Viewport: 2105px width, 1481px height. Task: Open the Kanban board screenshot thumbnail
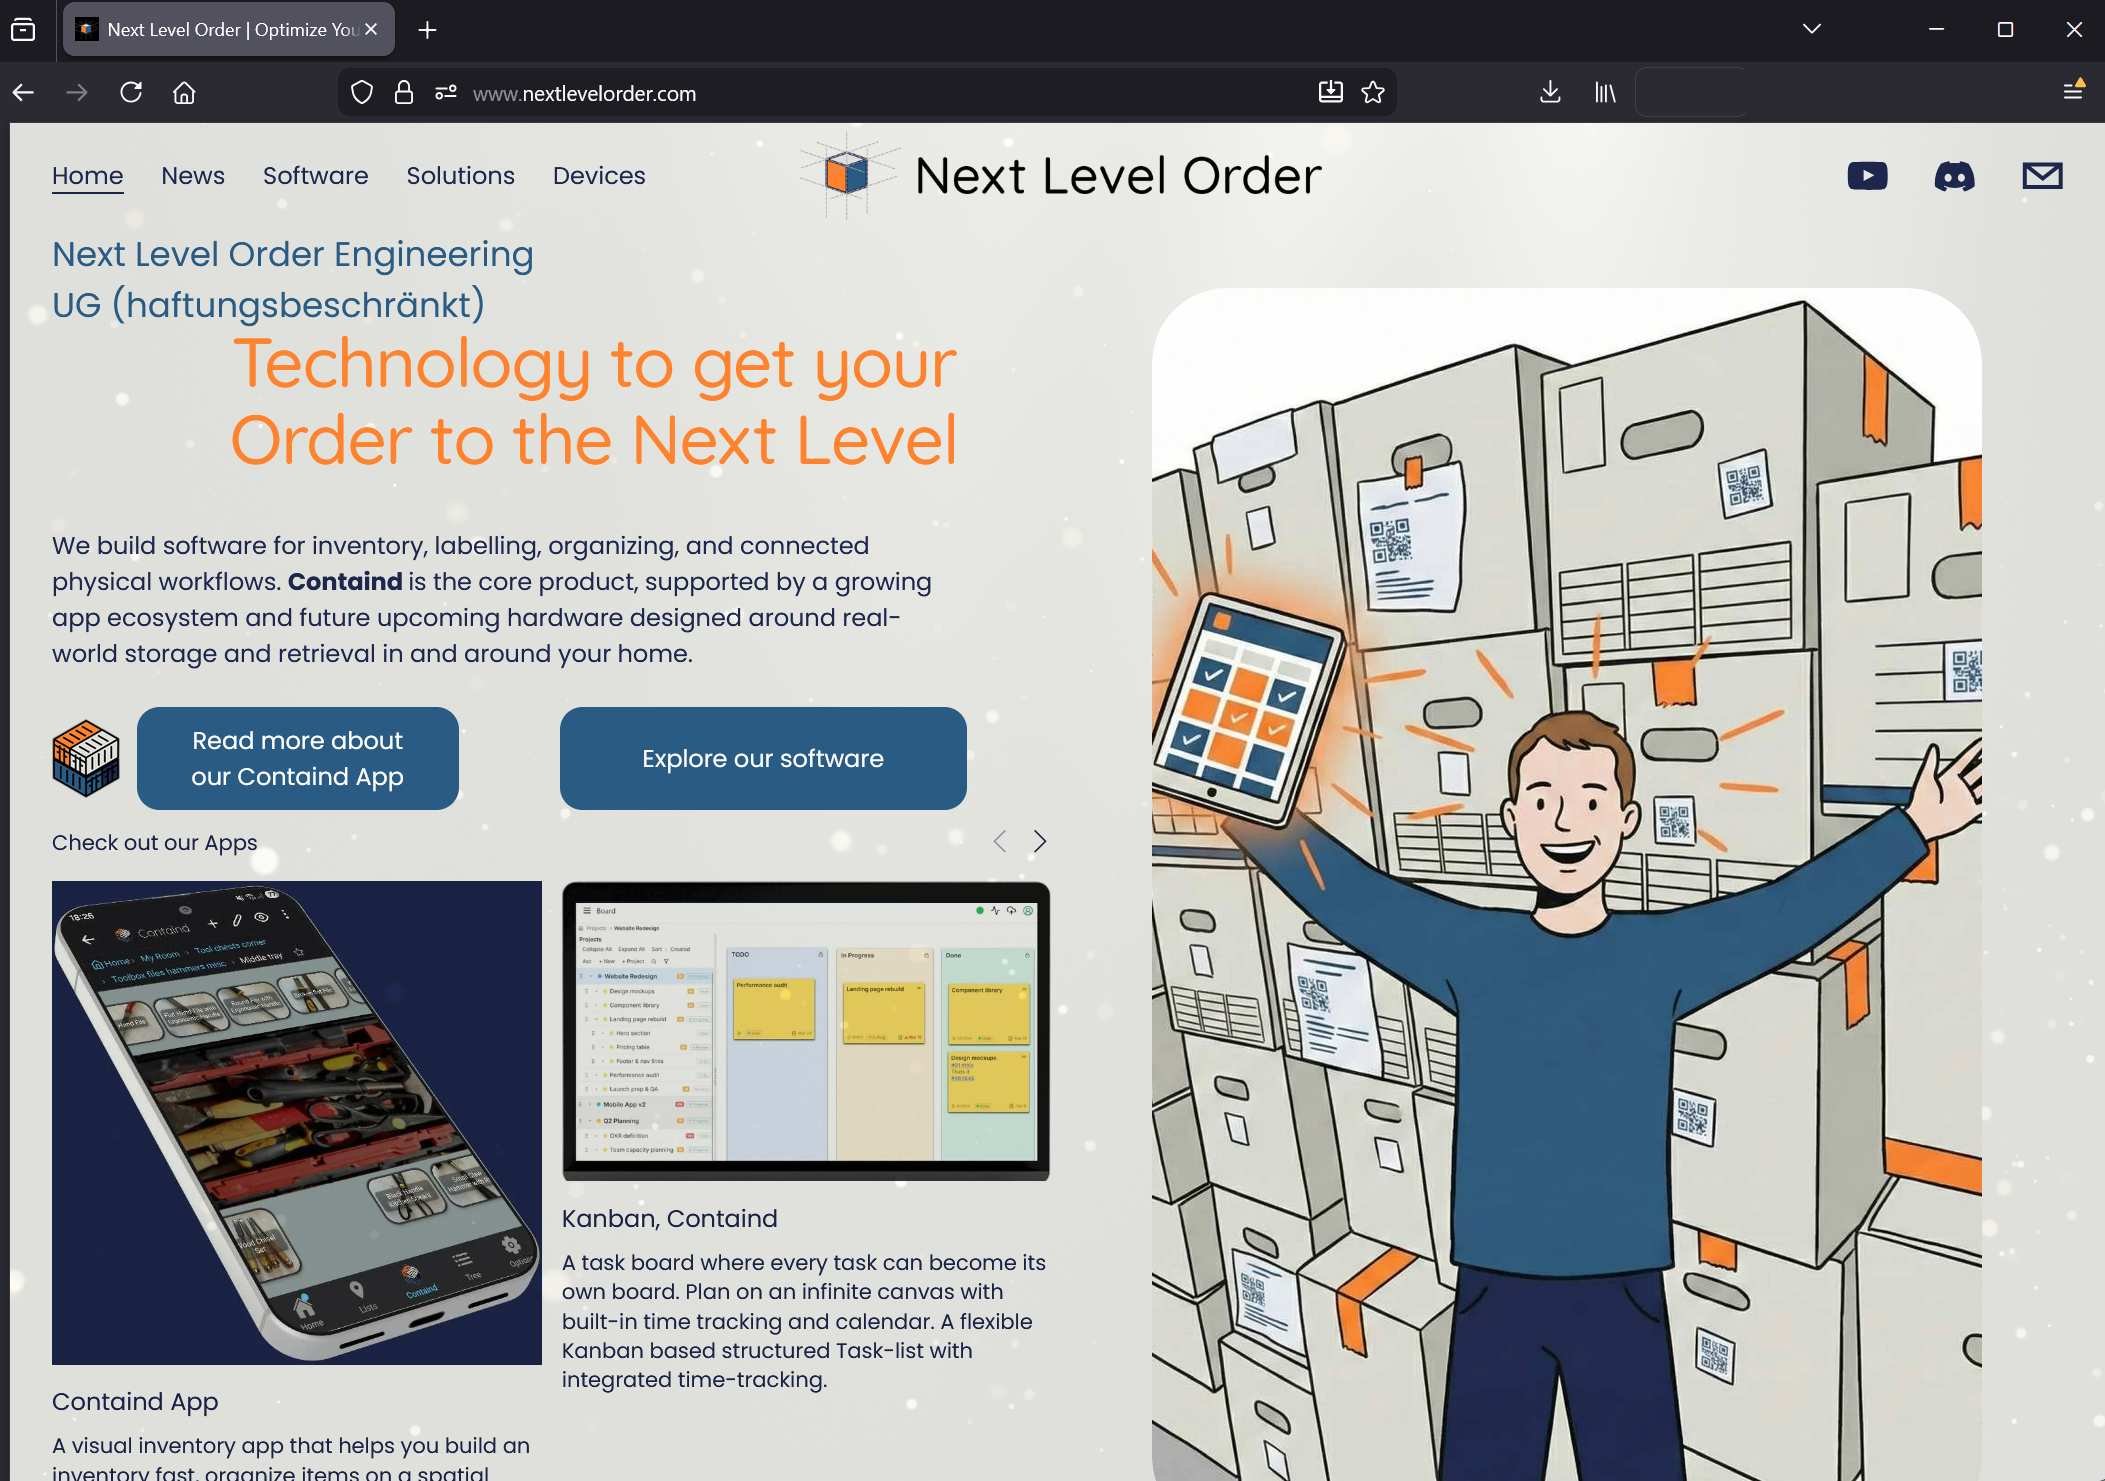(806, 1031)
